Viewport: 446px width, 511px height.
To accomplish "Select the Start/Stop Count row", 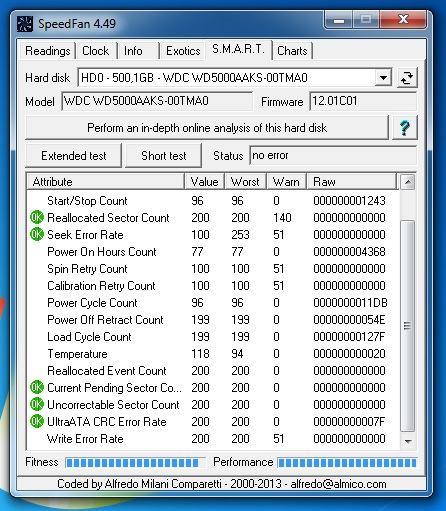I will (212, 201).
